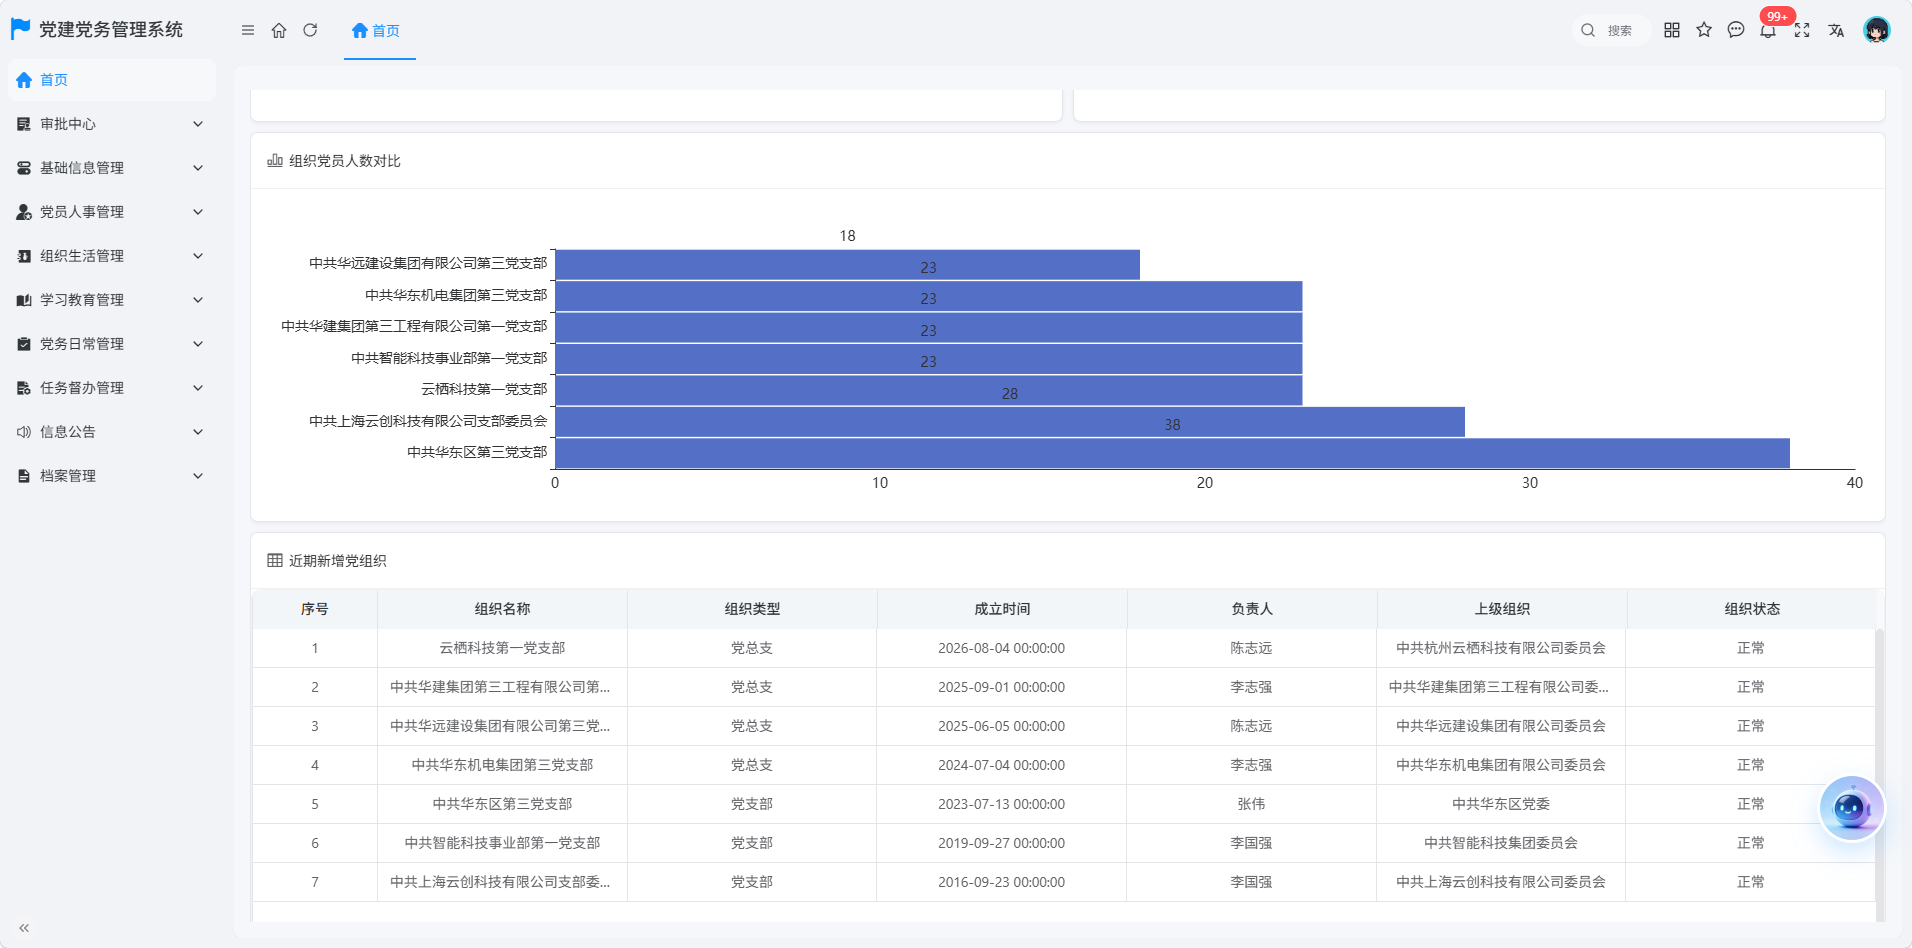Open the language translation icon
The image size is (1912, 948).
point(1836,30)
